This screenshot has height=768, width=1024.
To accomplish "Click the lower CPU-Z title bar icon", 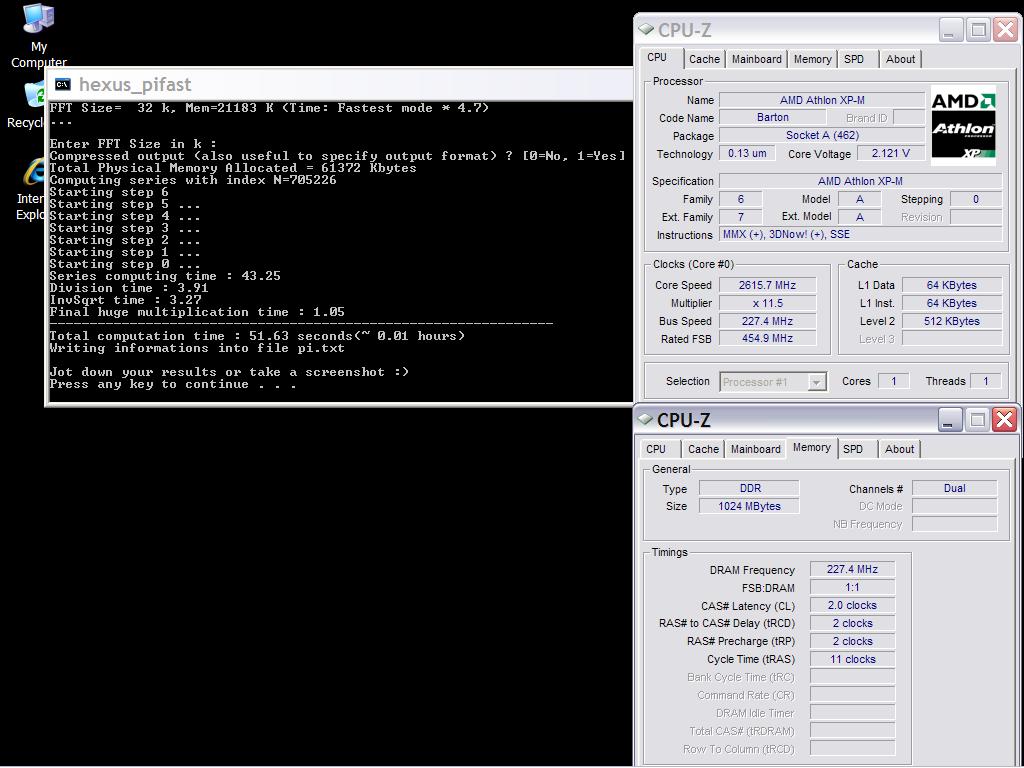I will (x=645, y=419).
